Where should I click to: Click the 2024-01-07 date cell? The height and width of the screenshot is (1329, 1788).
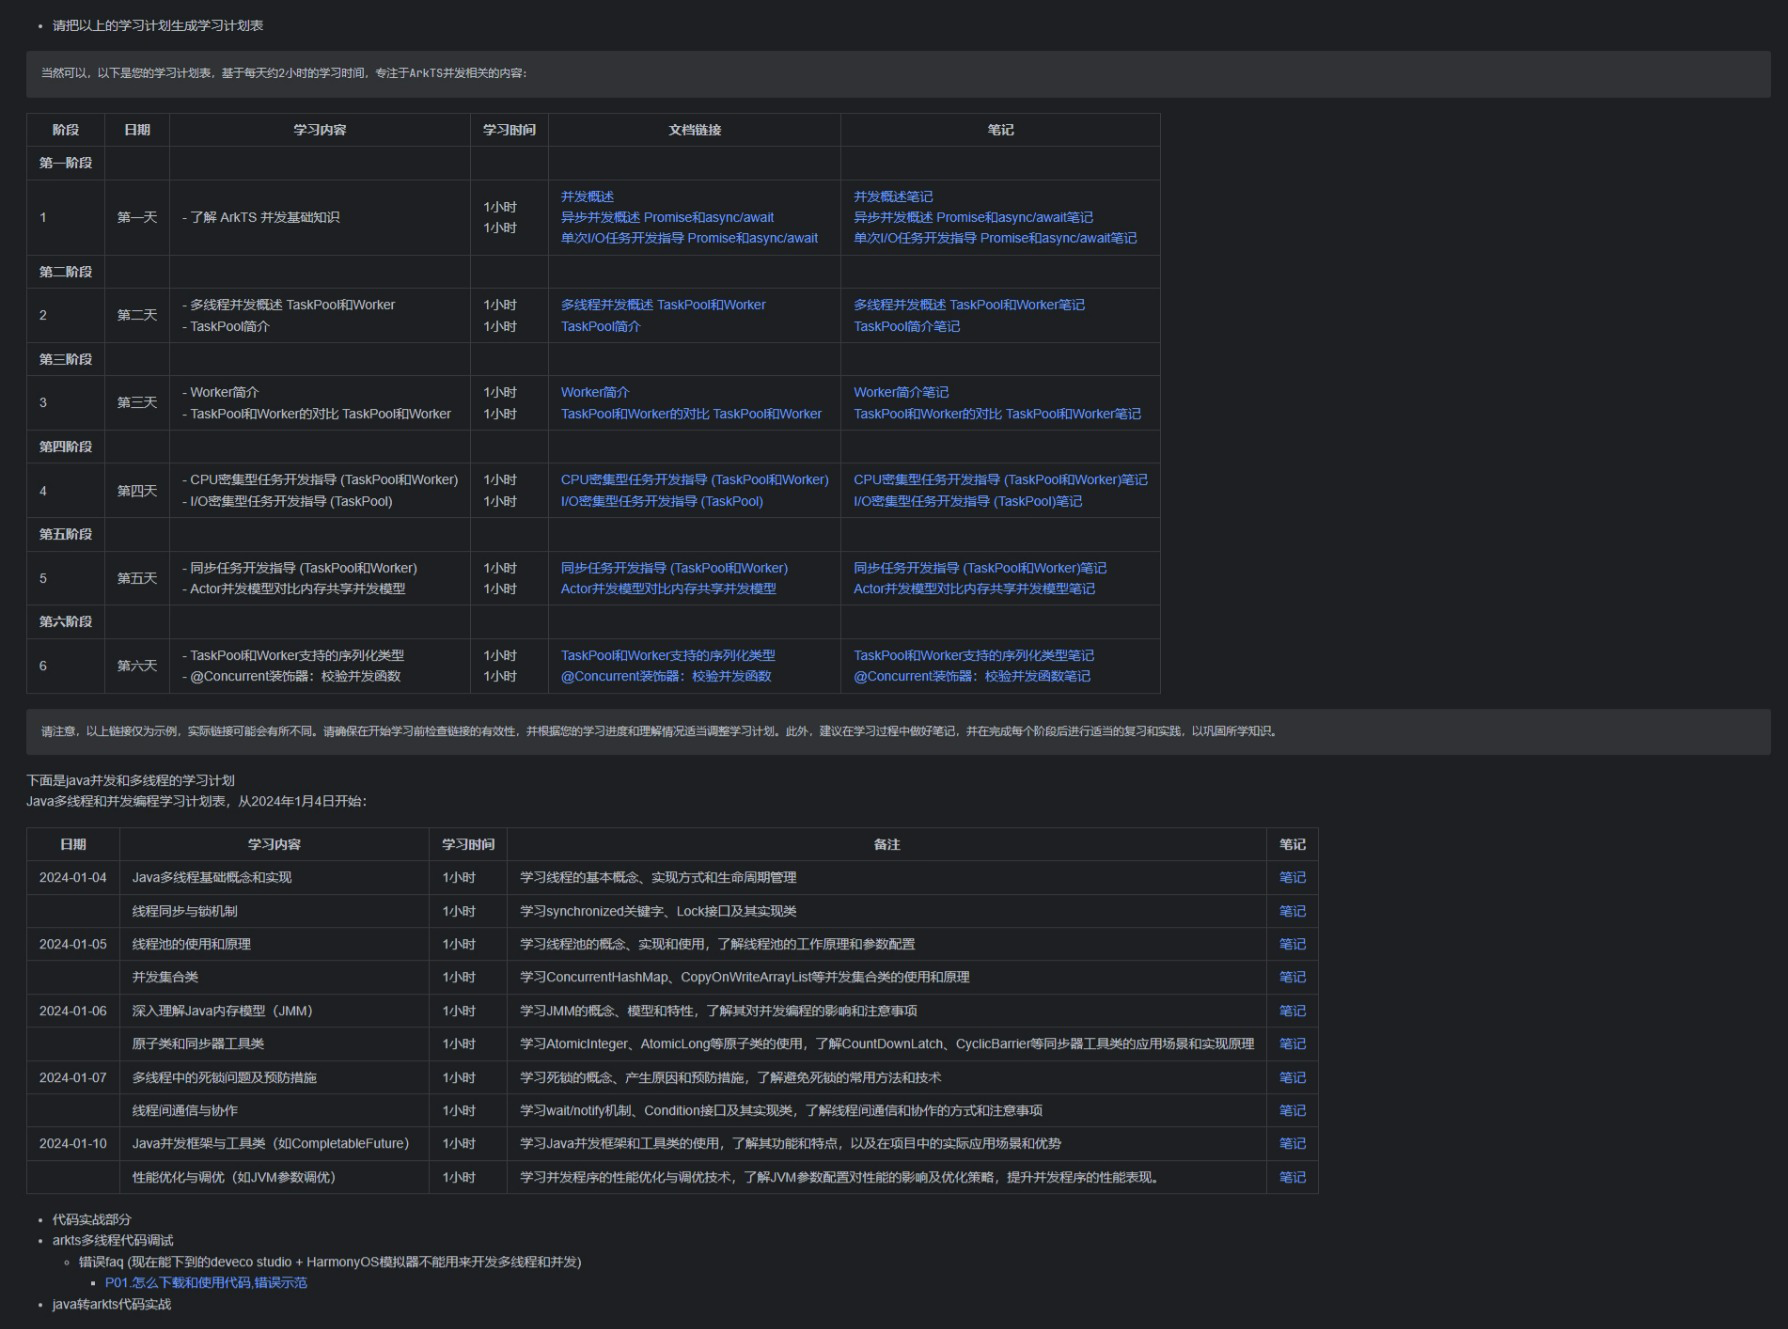tap(73, 1079)
